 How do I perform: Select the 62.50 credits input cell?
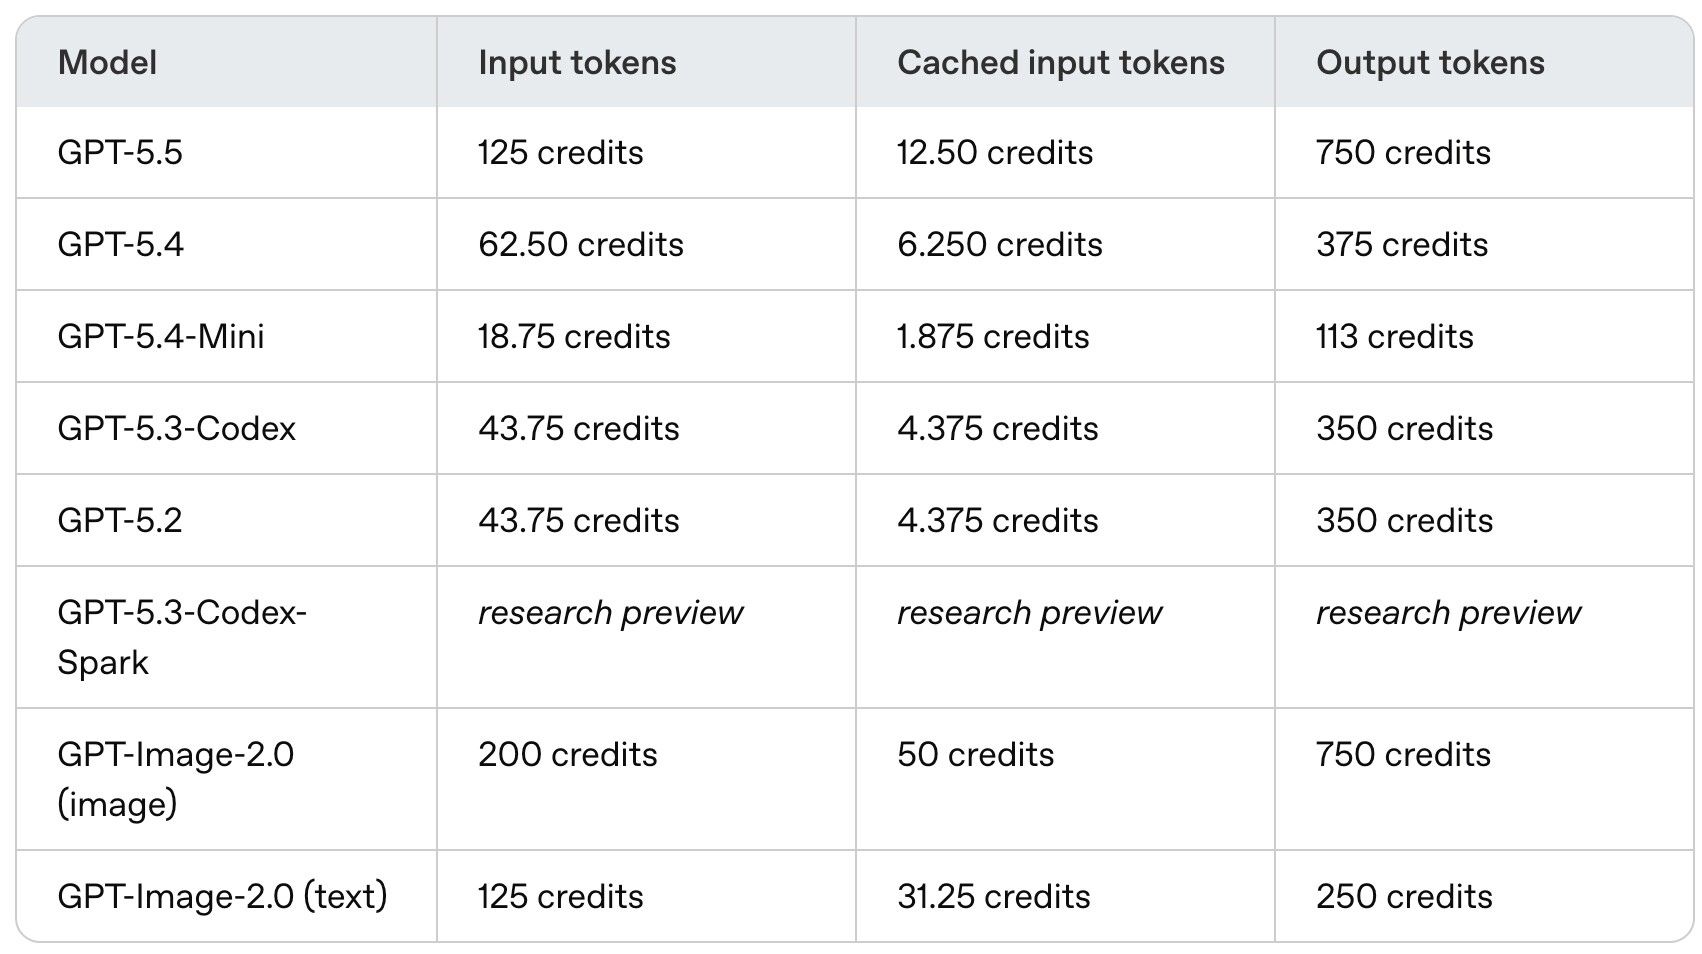(x=581, y=245)
